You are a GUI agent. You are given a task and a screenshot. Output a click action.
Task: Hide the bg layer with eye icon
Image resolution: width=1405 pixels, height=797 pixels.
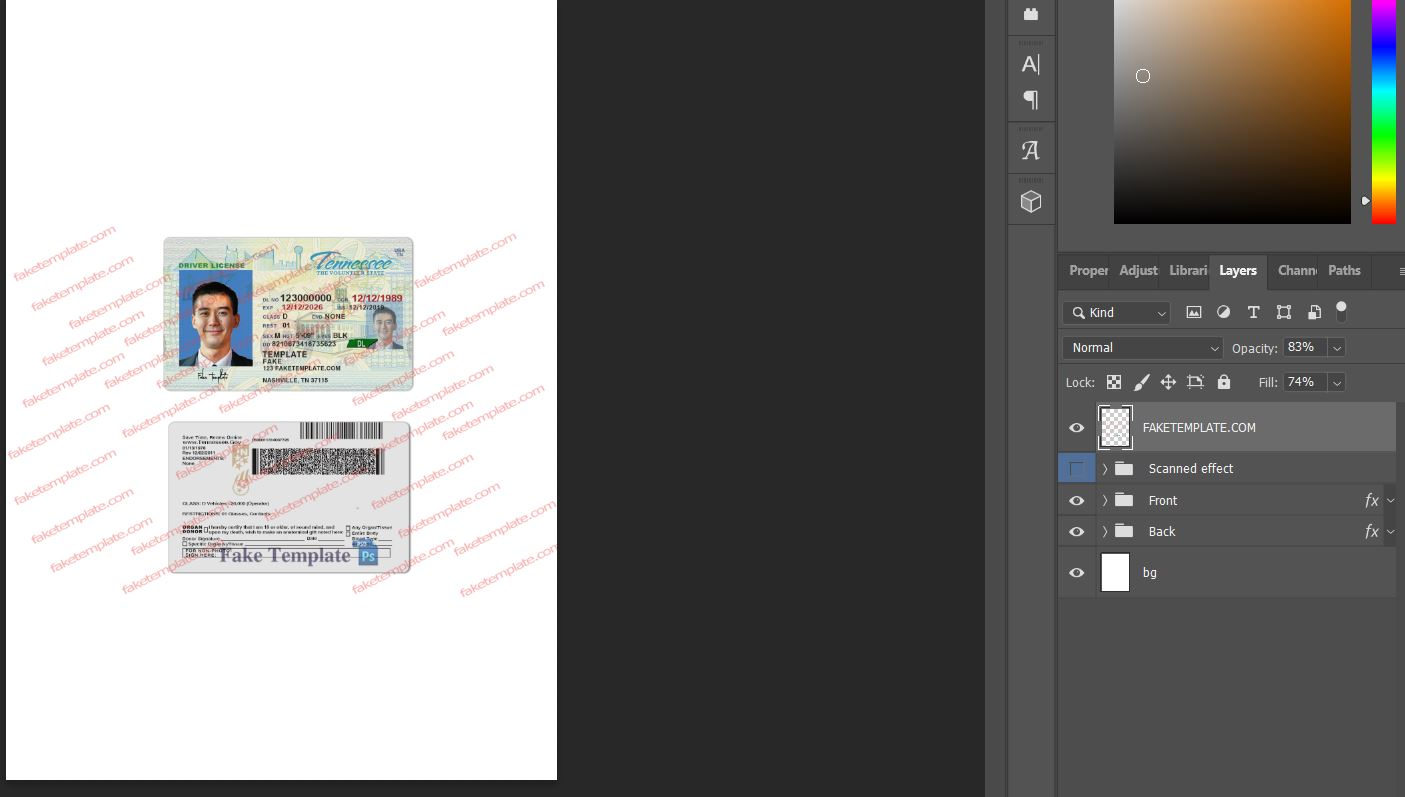1076,573
